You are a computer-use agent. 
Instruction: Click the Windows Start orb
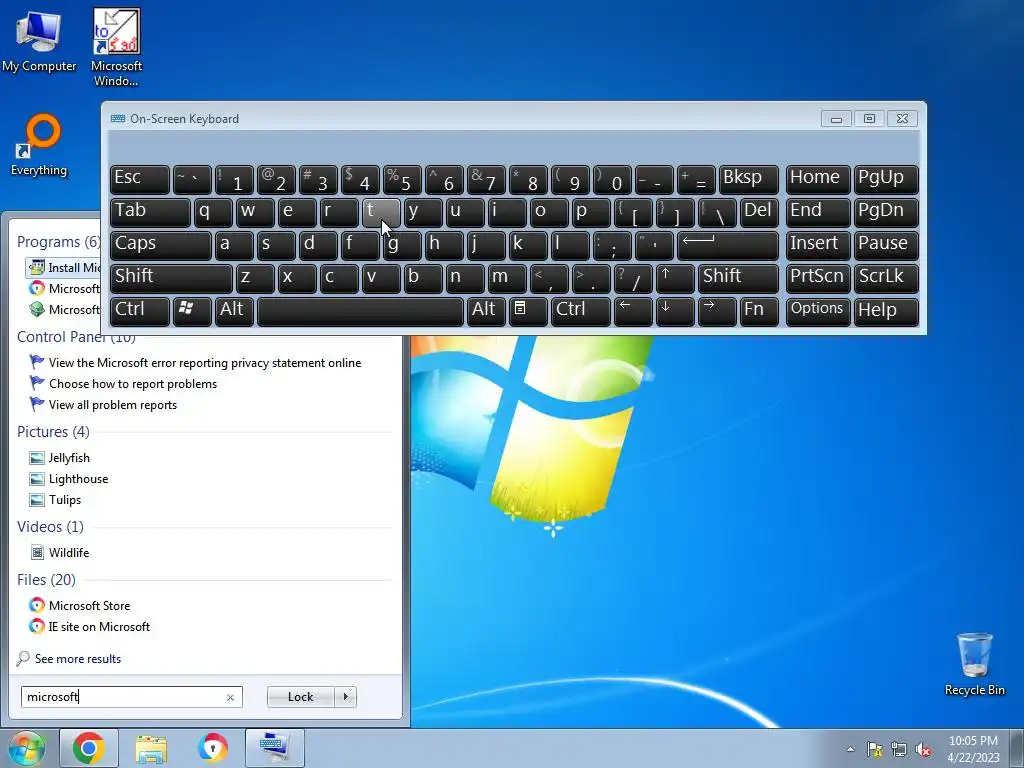[x=26, y=748]
